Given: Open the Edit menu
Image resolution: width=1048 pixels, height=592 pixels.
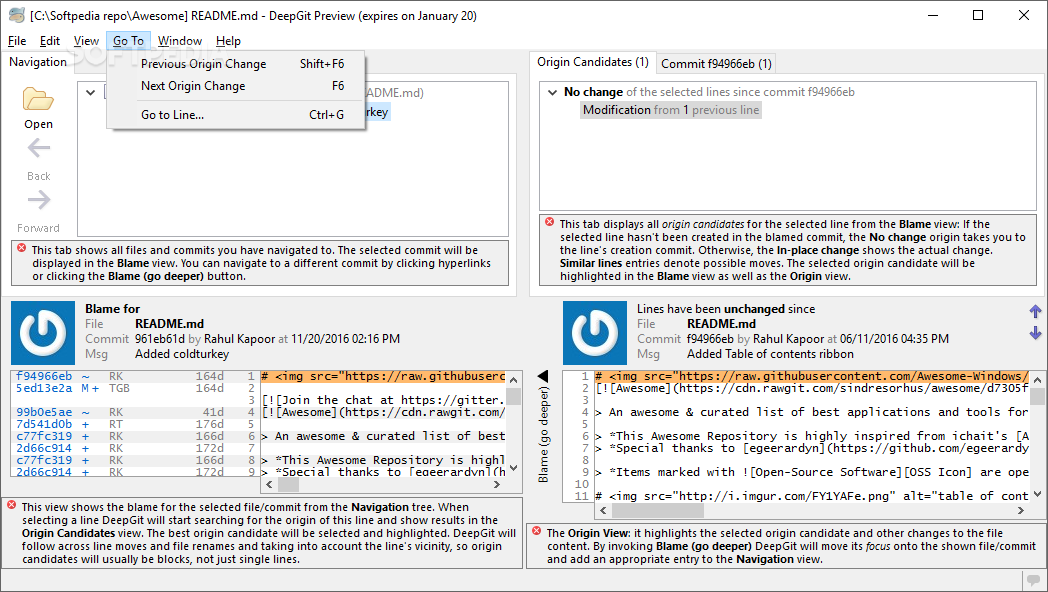Looking at the screenshot, I should pyautogui.click(x=49, y=41).
